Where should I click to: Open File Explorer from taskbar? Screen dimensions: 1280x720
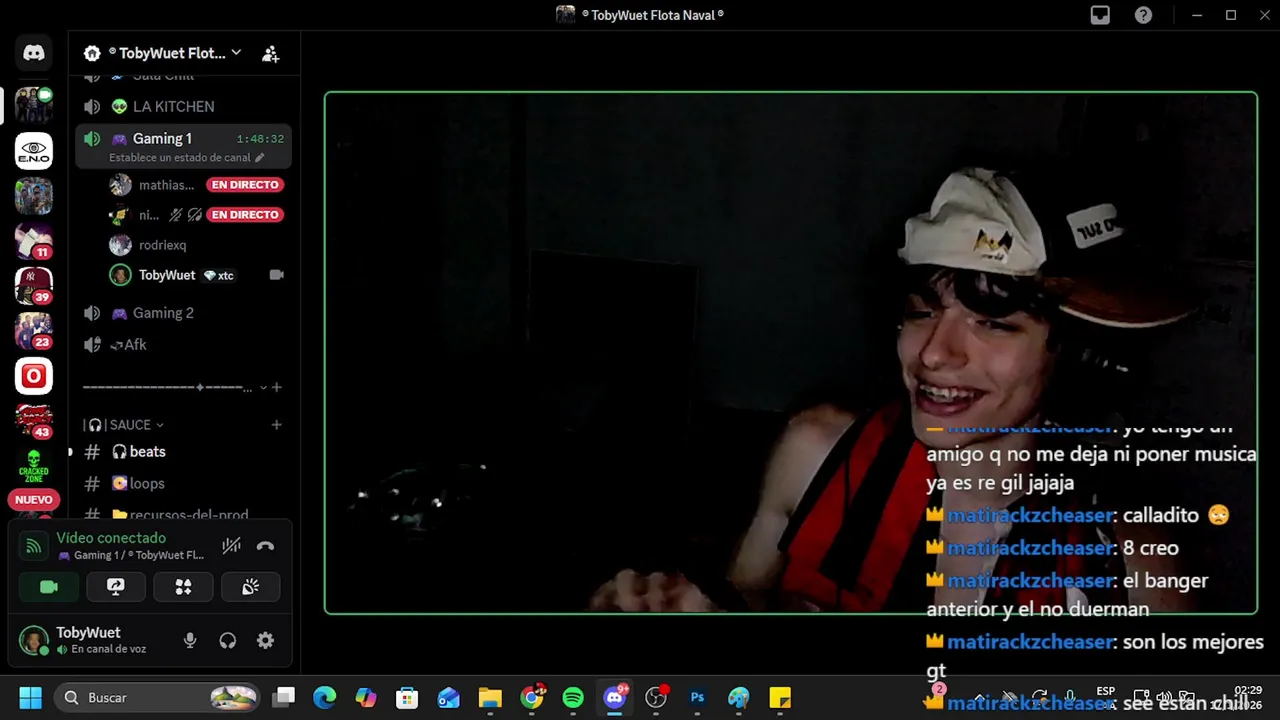[x=490, y=698]
